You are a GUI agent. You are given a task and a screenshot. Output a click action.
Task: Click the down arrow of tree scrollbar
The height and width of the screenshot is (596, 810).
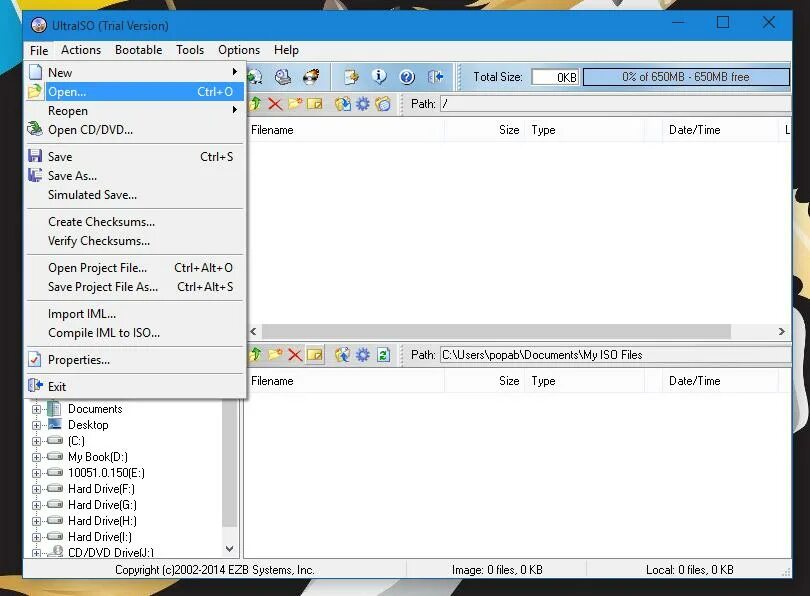point(230,548)
